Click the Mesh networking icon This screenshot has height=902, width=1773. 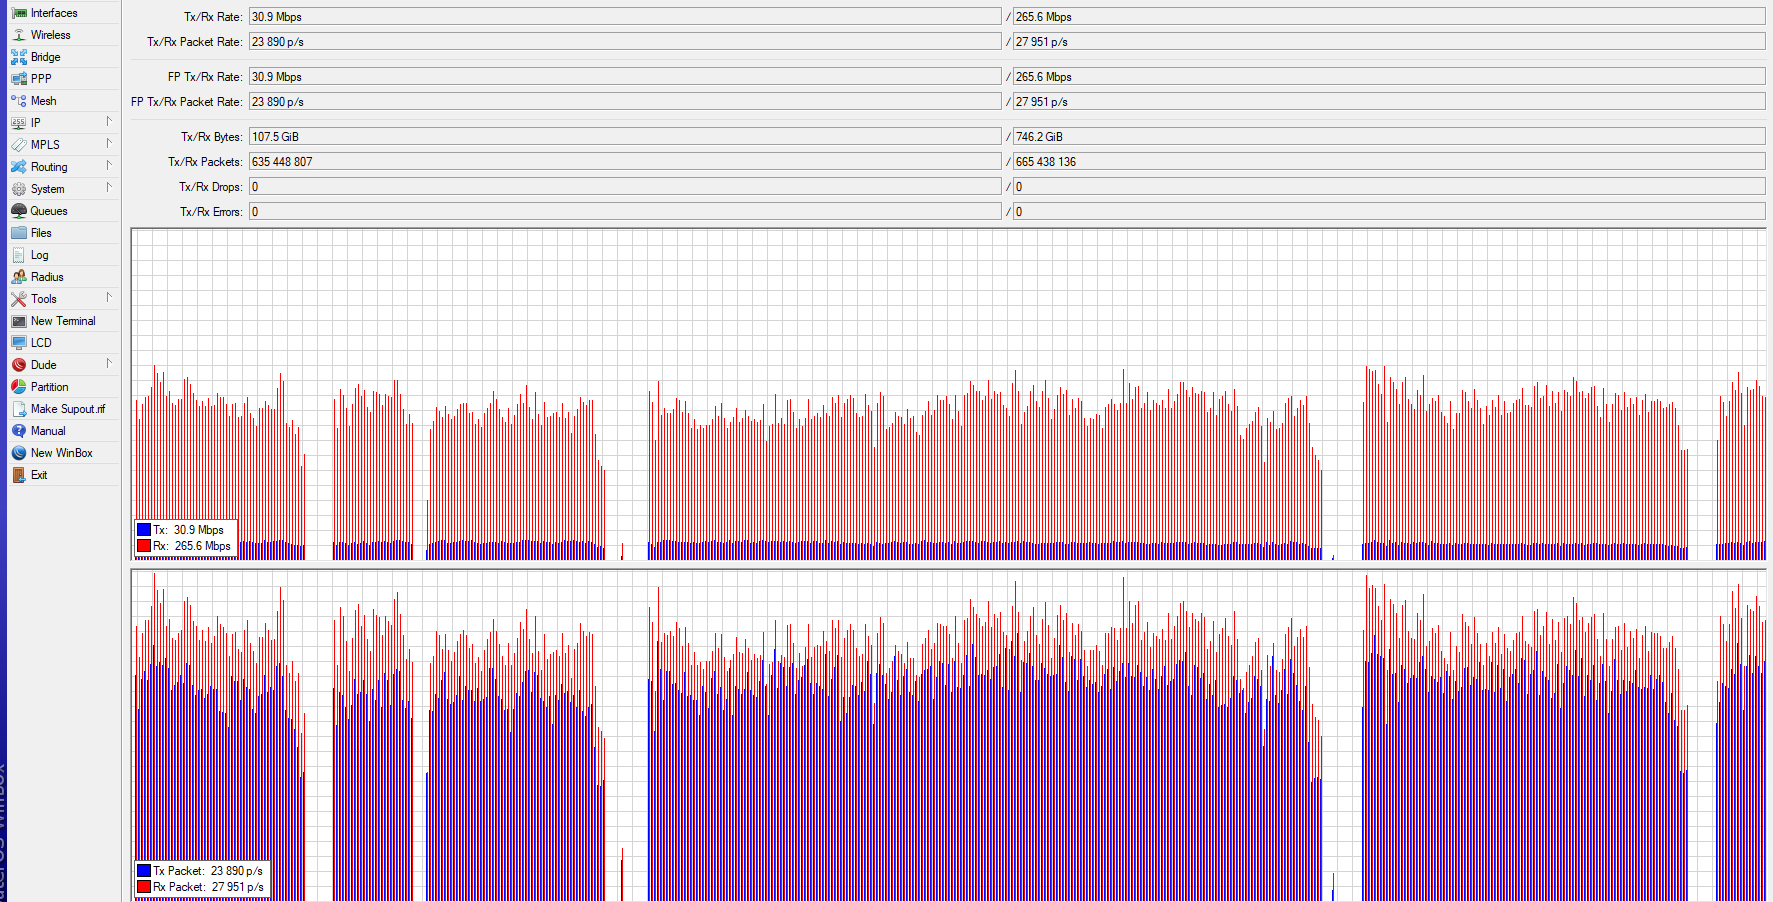(19, 100)
